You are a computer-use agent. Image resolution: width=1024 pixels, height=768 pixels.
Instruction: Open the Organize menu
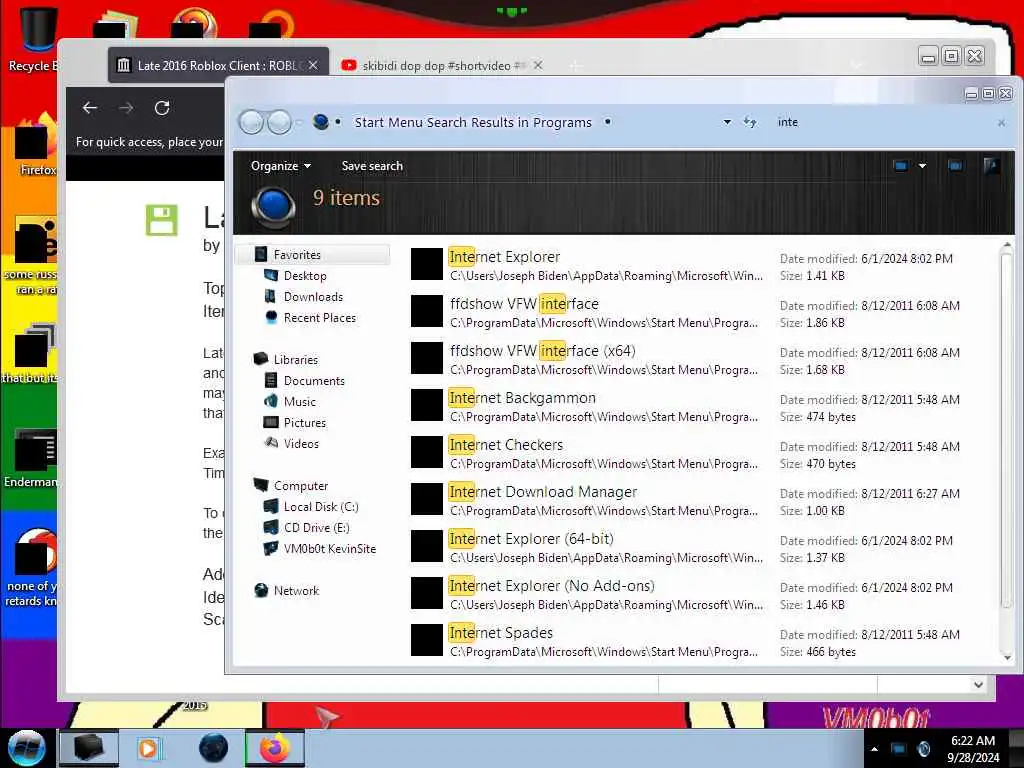point(280,166)
